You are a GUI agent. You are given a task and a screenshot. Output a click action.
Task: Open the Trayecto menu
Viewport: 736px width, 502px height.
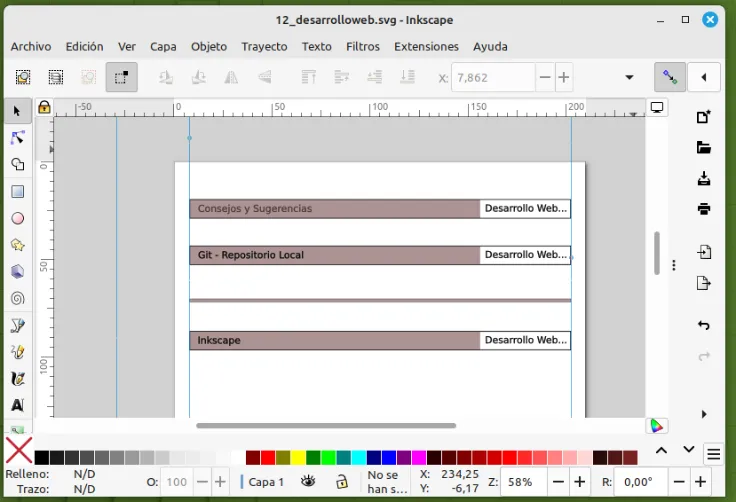(x=264, y=46)
